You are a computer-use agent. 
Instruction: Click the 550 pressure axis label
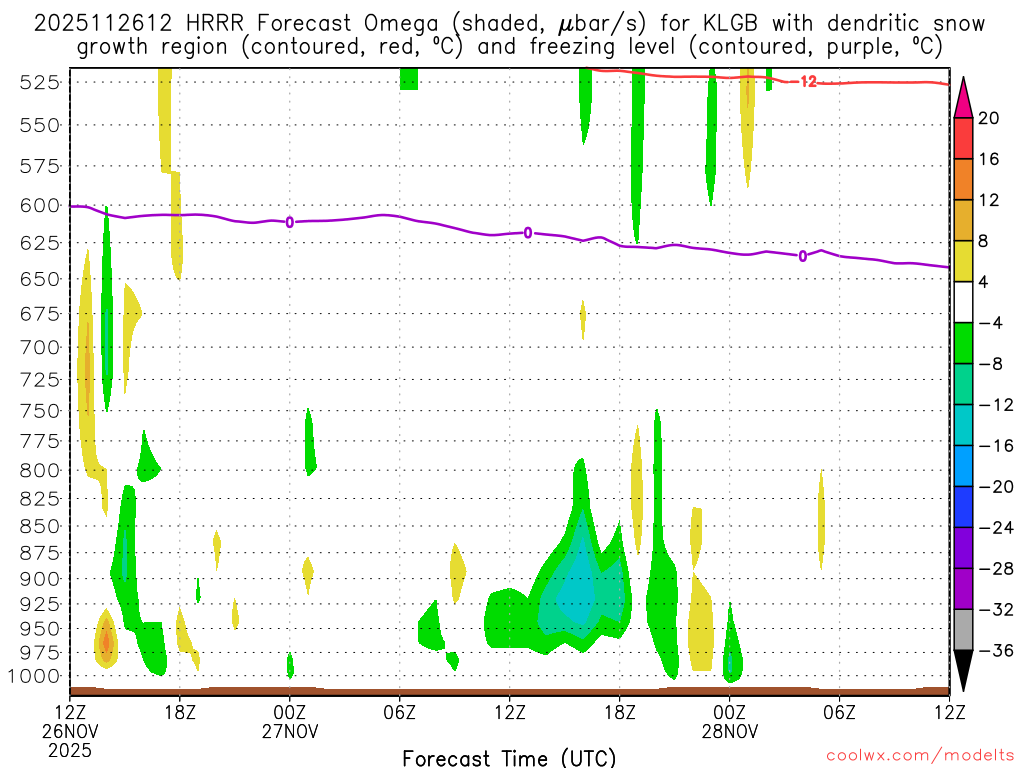pyautogui.click(x=40, y=125)
